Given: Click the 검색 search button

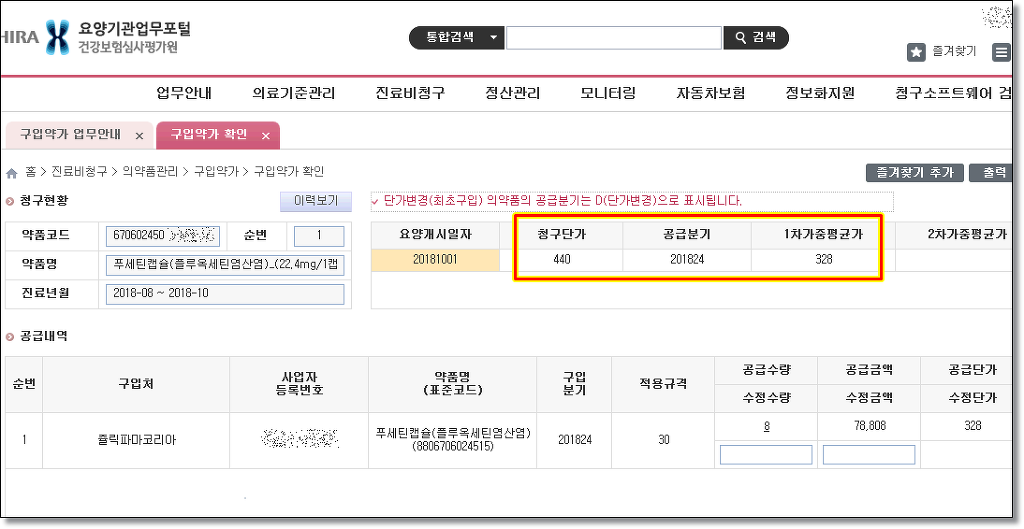Looking at the screenshot, I should [x=755, y=38].
